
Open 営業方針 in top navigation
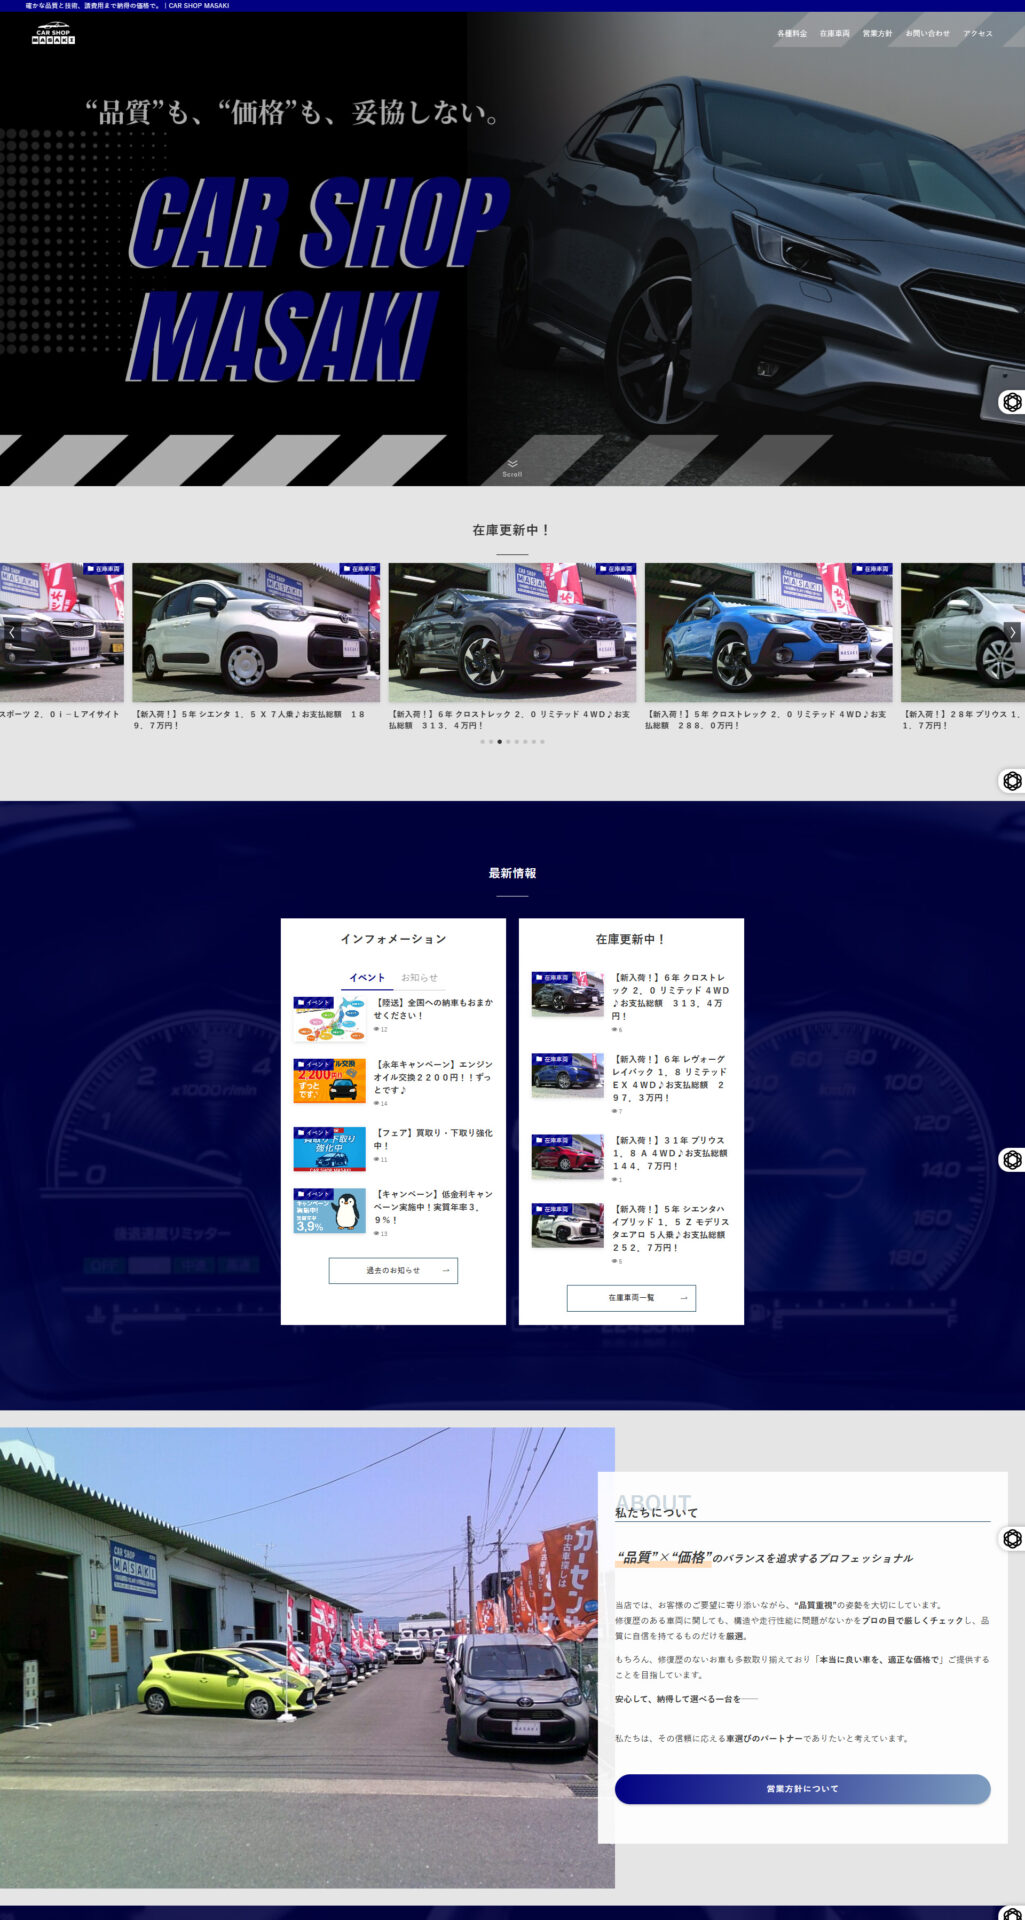point(878,34)
